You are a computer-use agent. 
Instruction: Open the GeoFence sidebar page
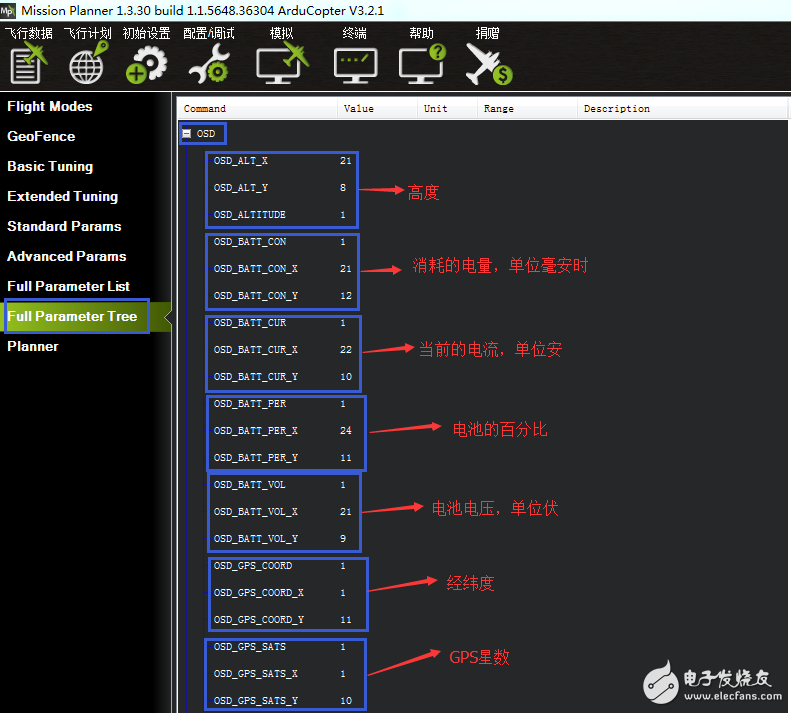tap(41, 136)
